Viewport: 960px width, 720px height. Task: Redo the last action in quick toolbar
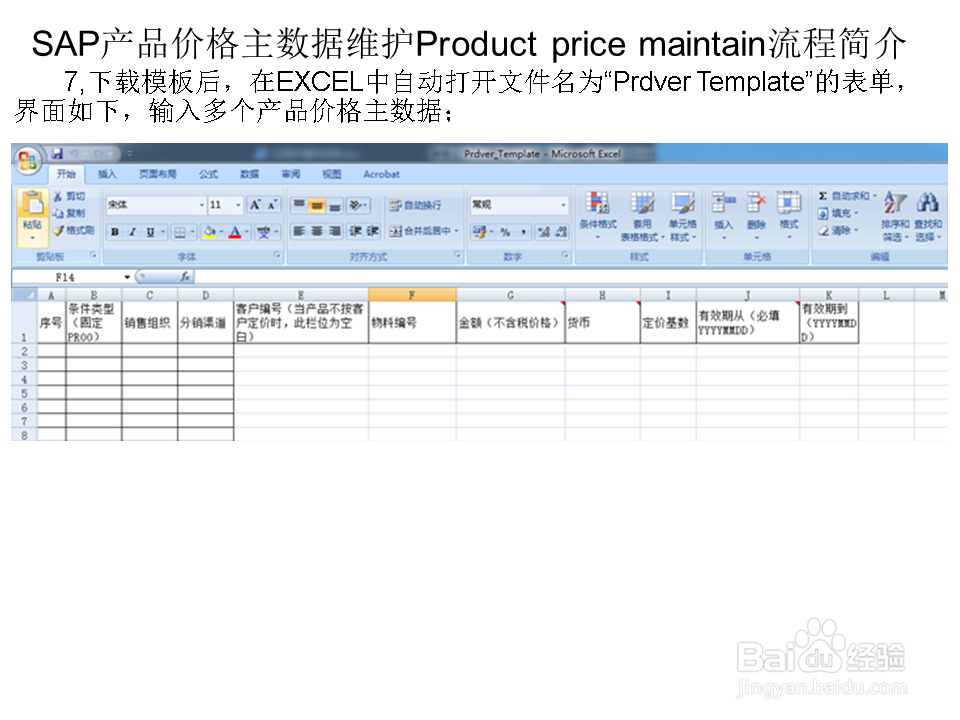click(100, 154)
